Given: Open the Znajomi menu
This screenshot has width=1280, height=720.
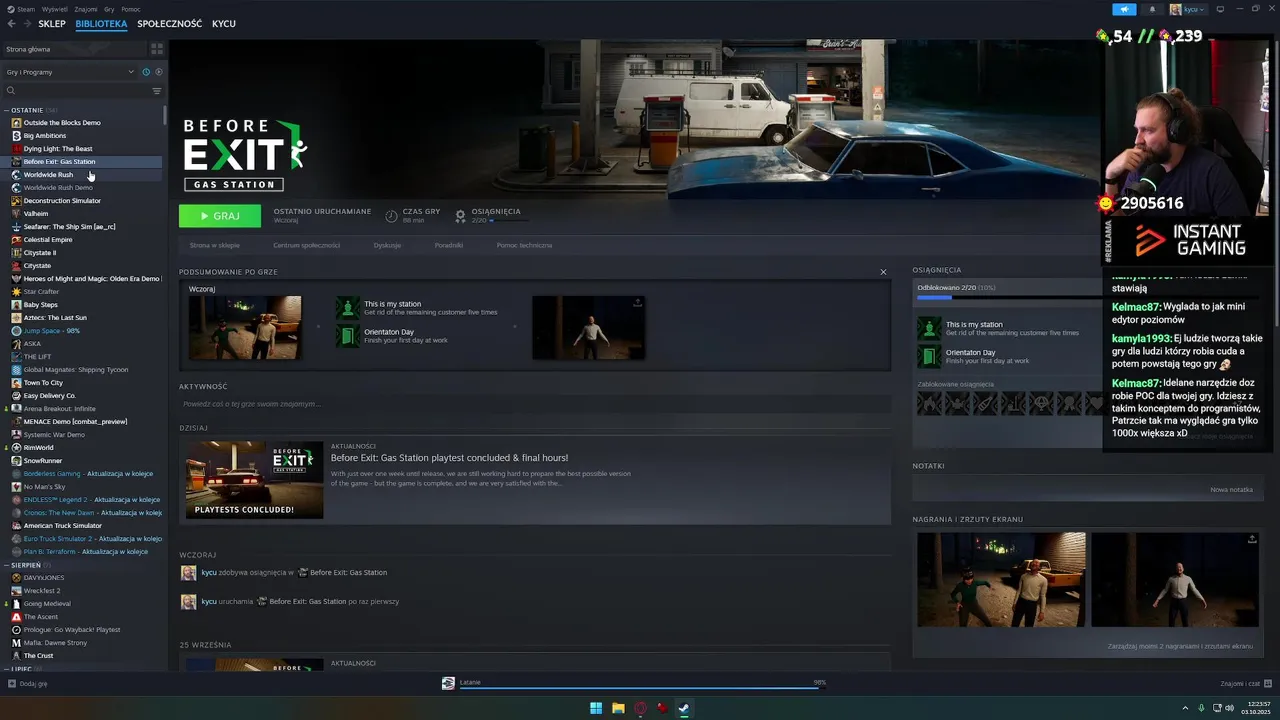Looking at the screenshot, I should click(x=86, y=9).
